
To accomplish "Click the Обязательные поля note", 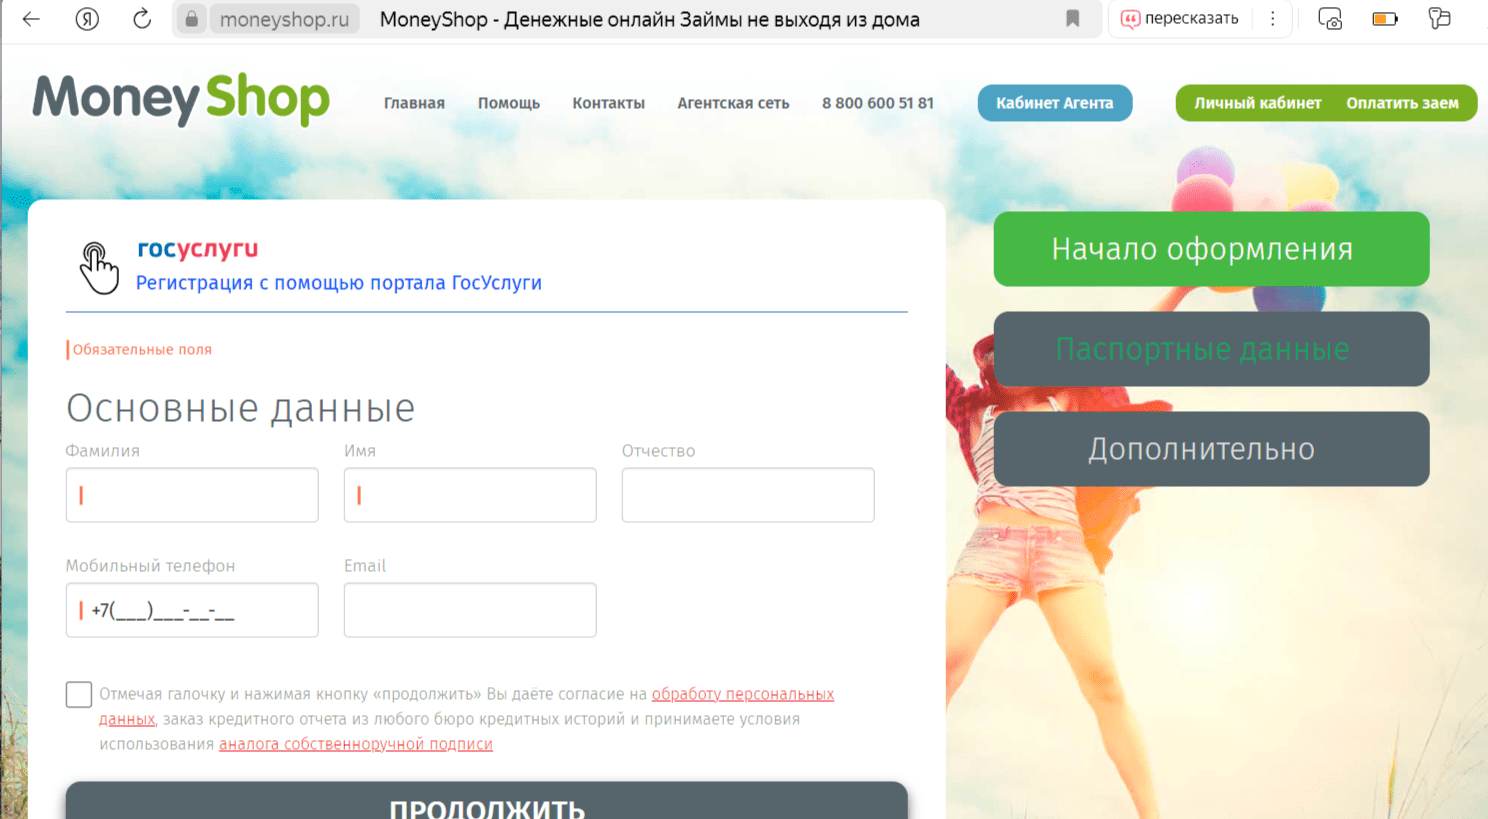I will [142, 349].
